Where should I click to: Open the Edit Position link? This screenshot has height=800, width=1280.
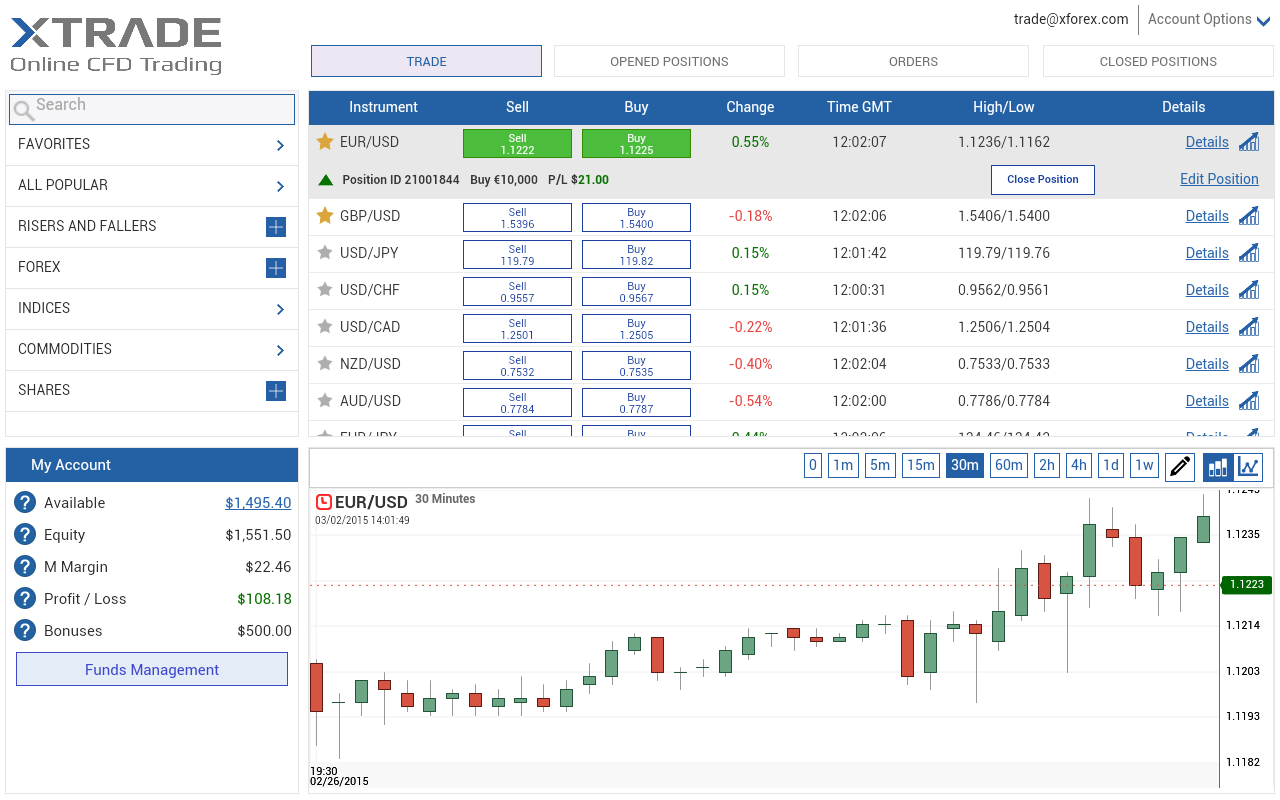coord(1218,179)
